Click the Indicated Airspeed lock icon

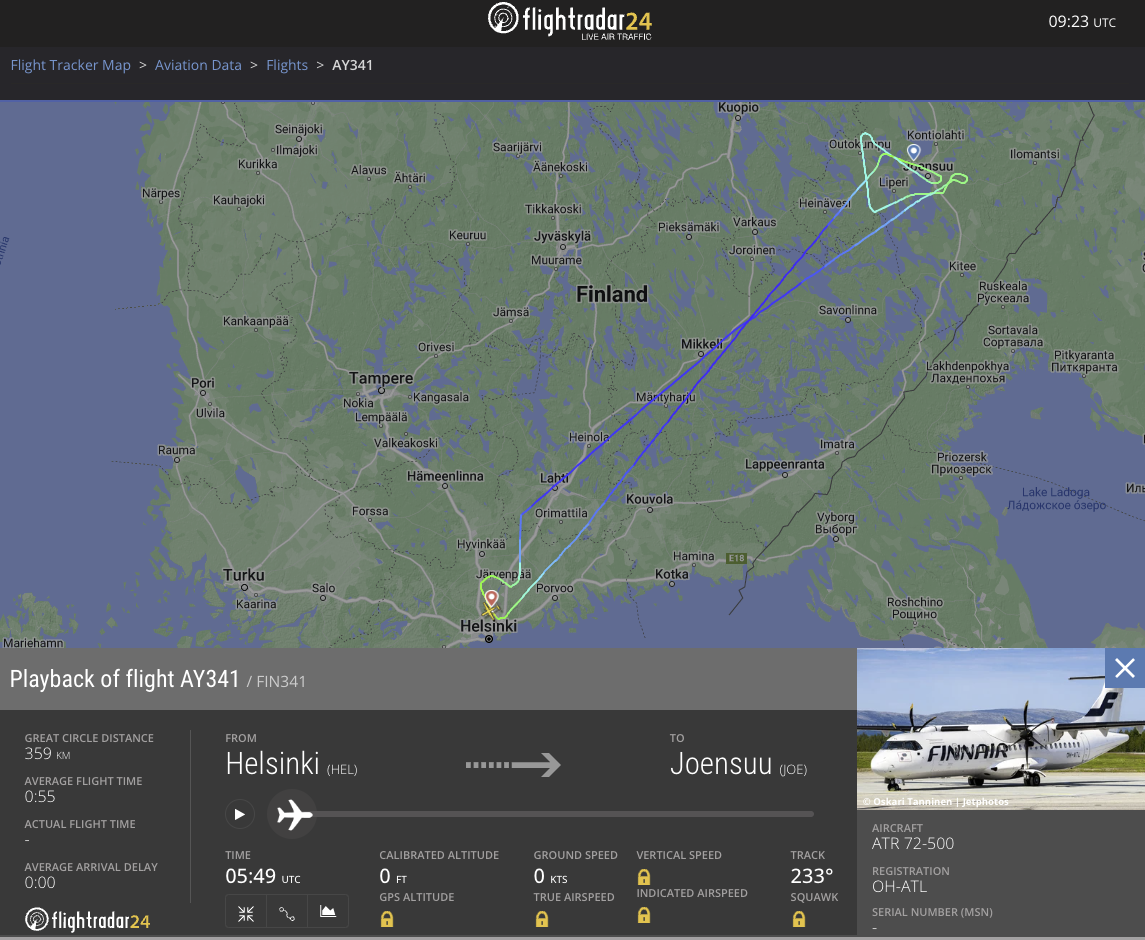click(x=644, y=915)
